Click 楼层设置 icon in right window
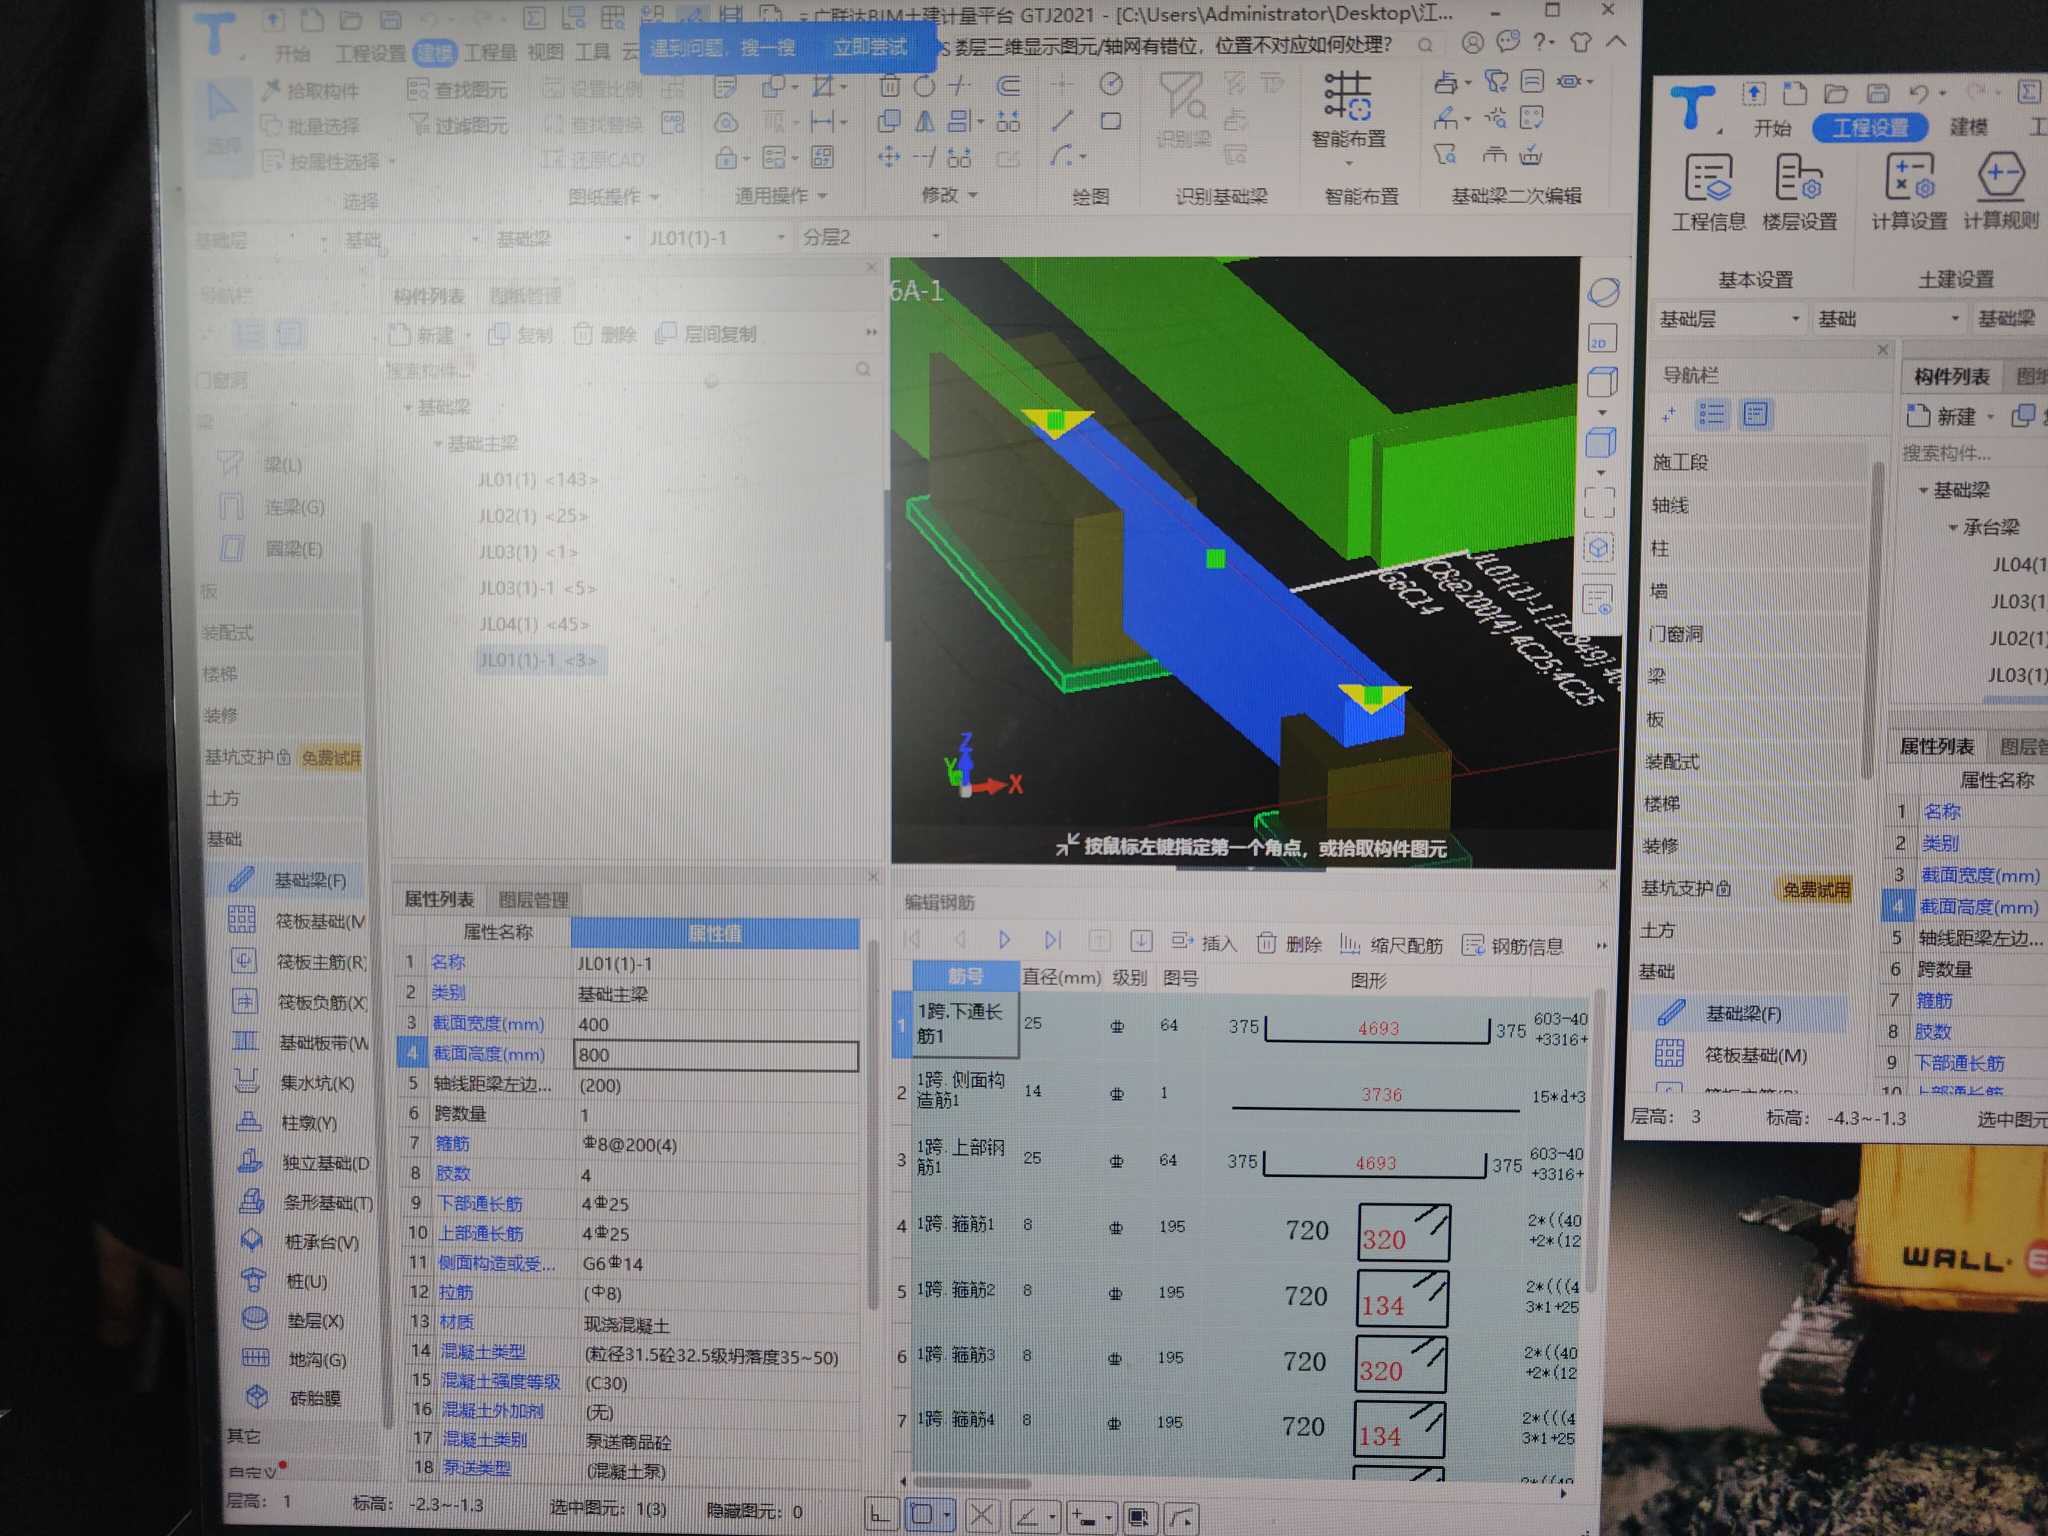 pos(1799,193)
